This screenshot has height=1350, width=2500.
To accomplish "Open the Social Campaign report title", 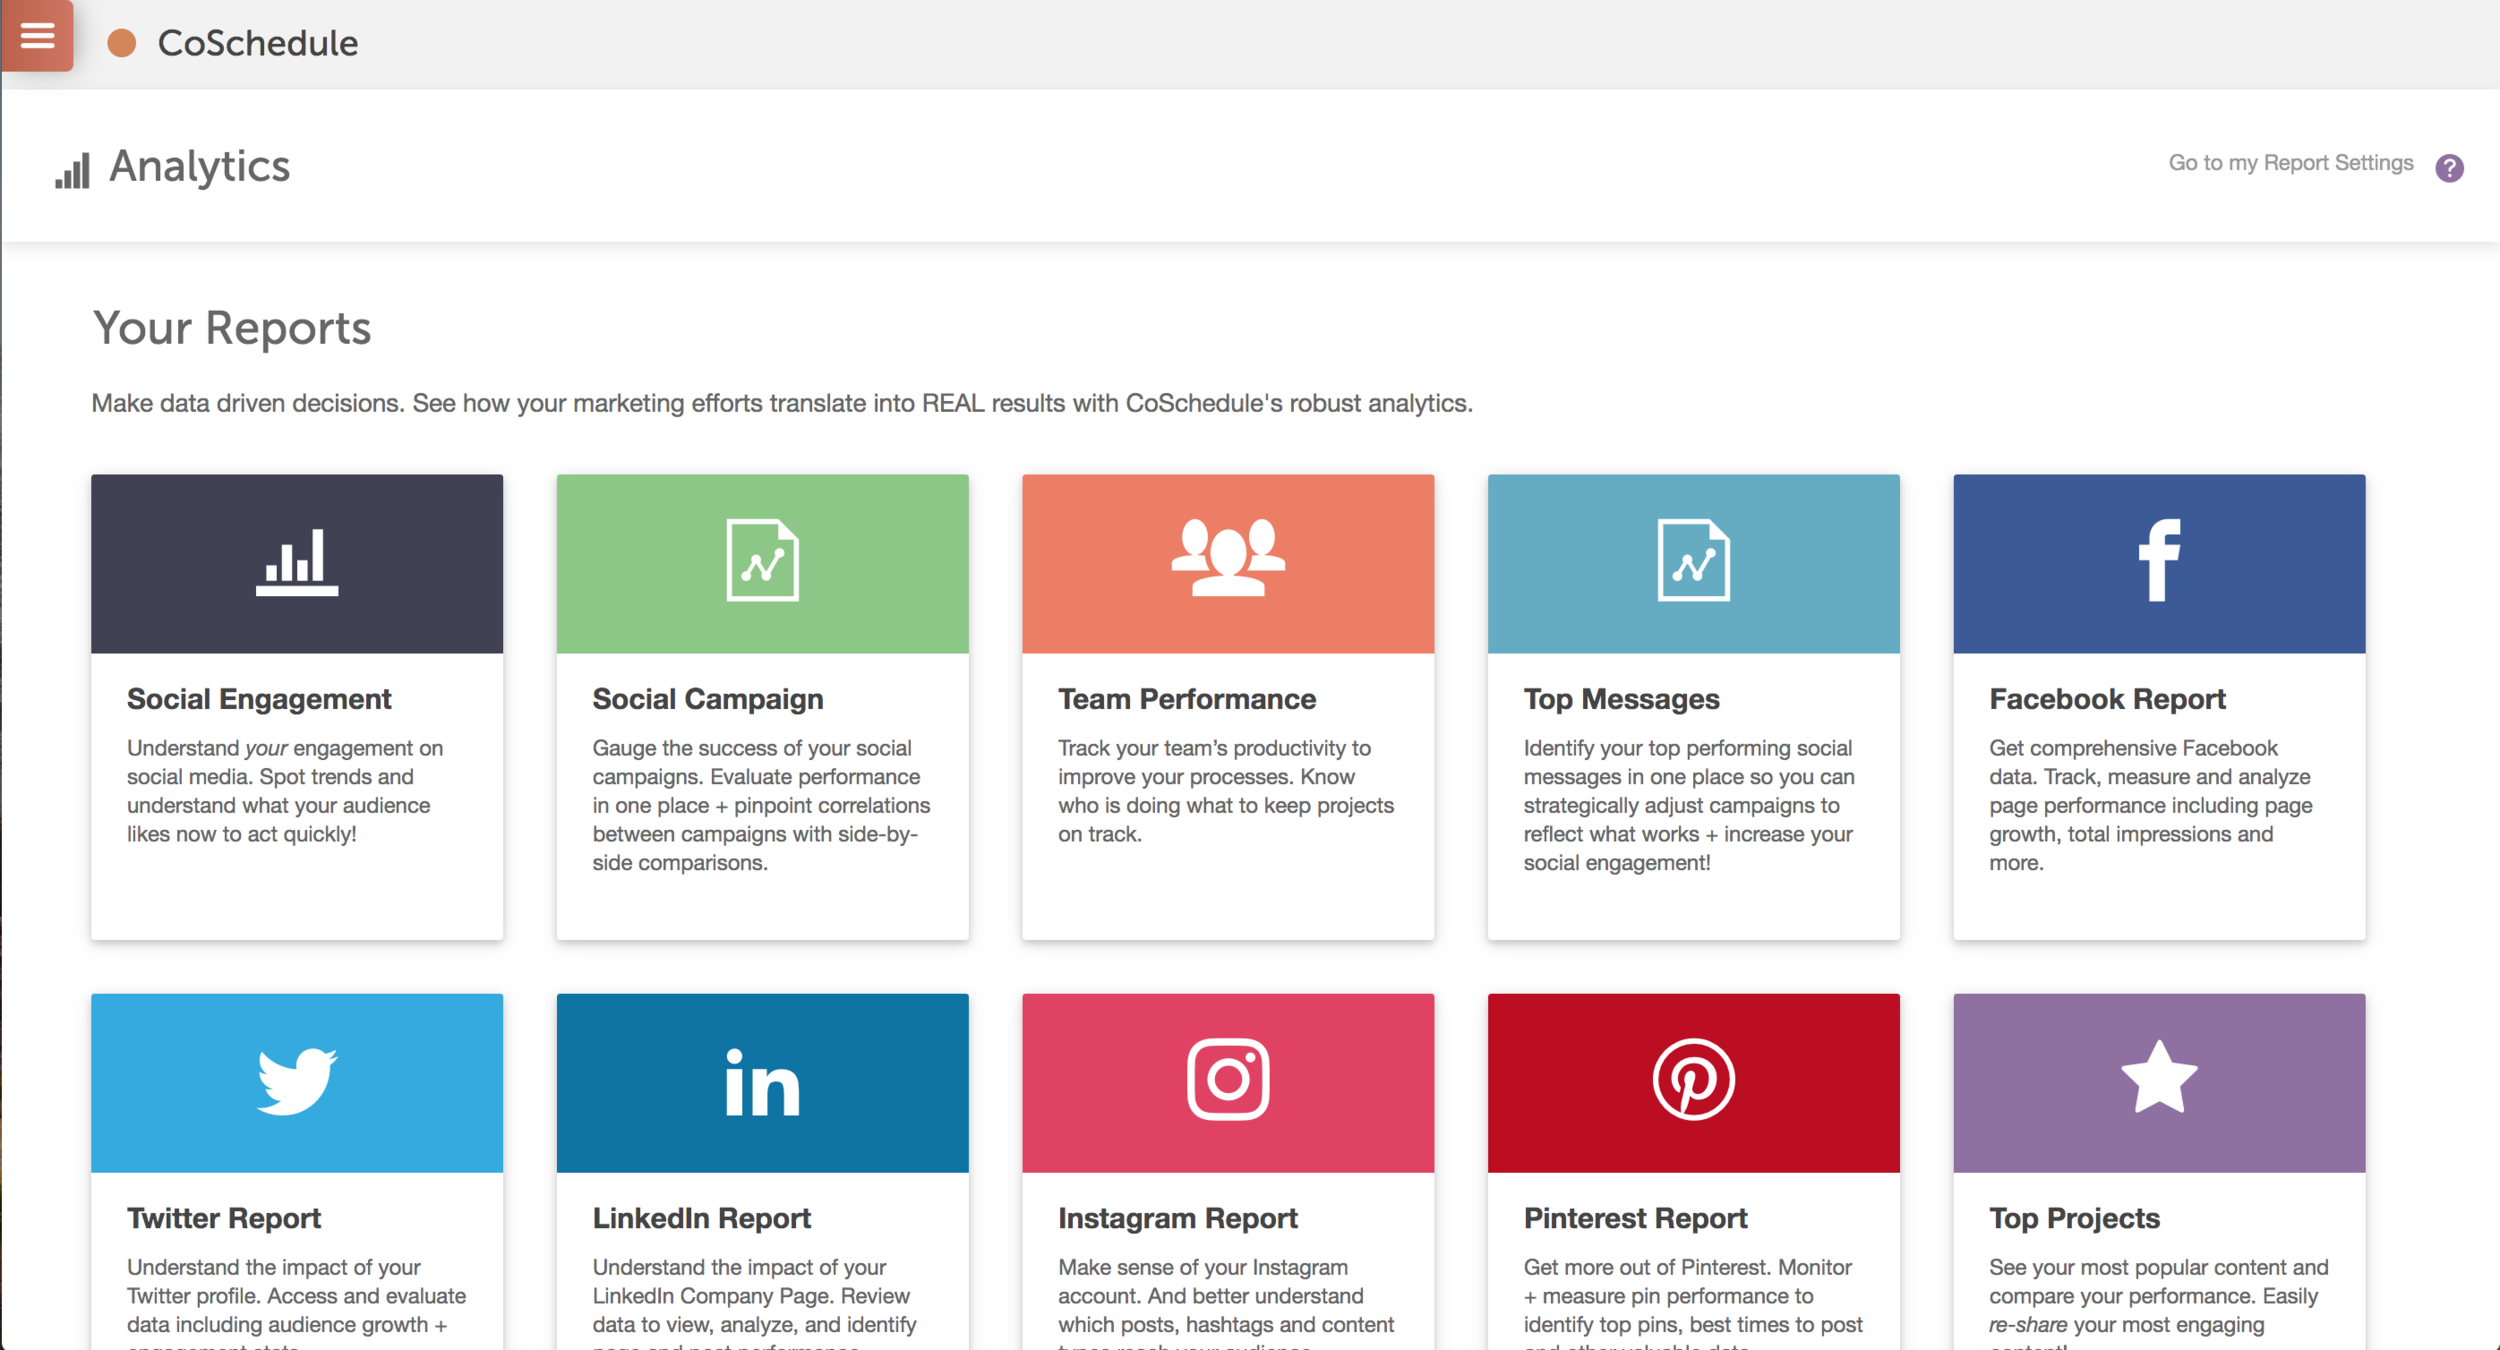I will pyautogui.click(x=708, y=699).
